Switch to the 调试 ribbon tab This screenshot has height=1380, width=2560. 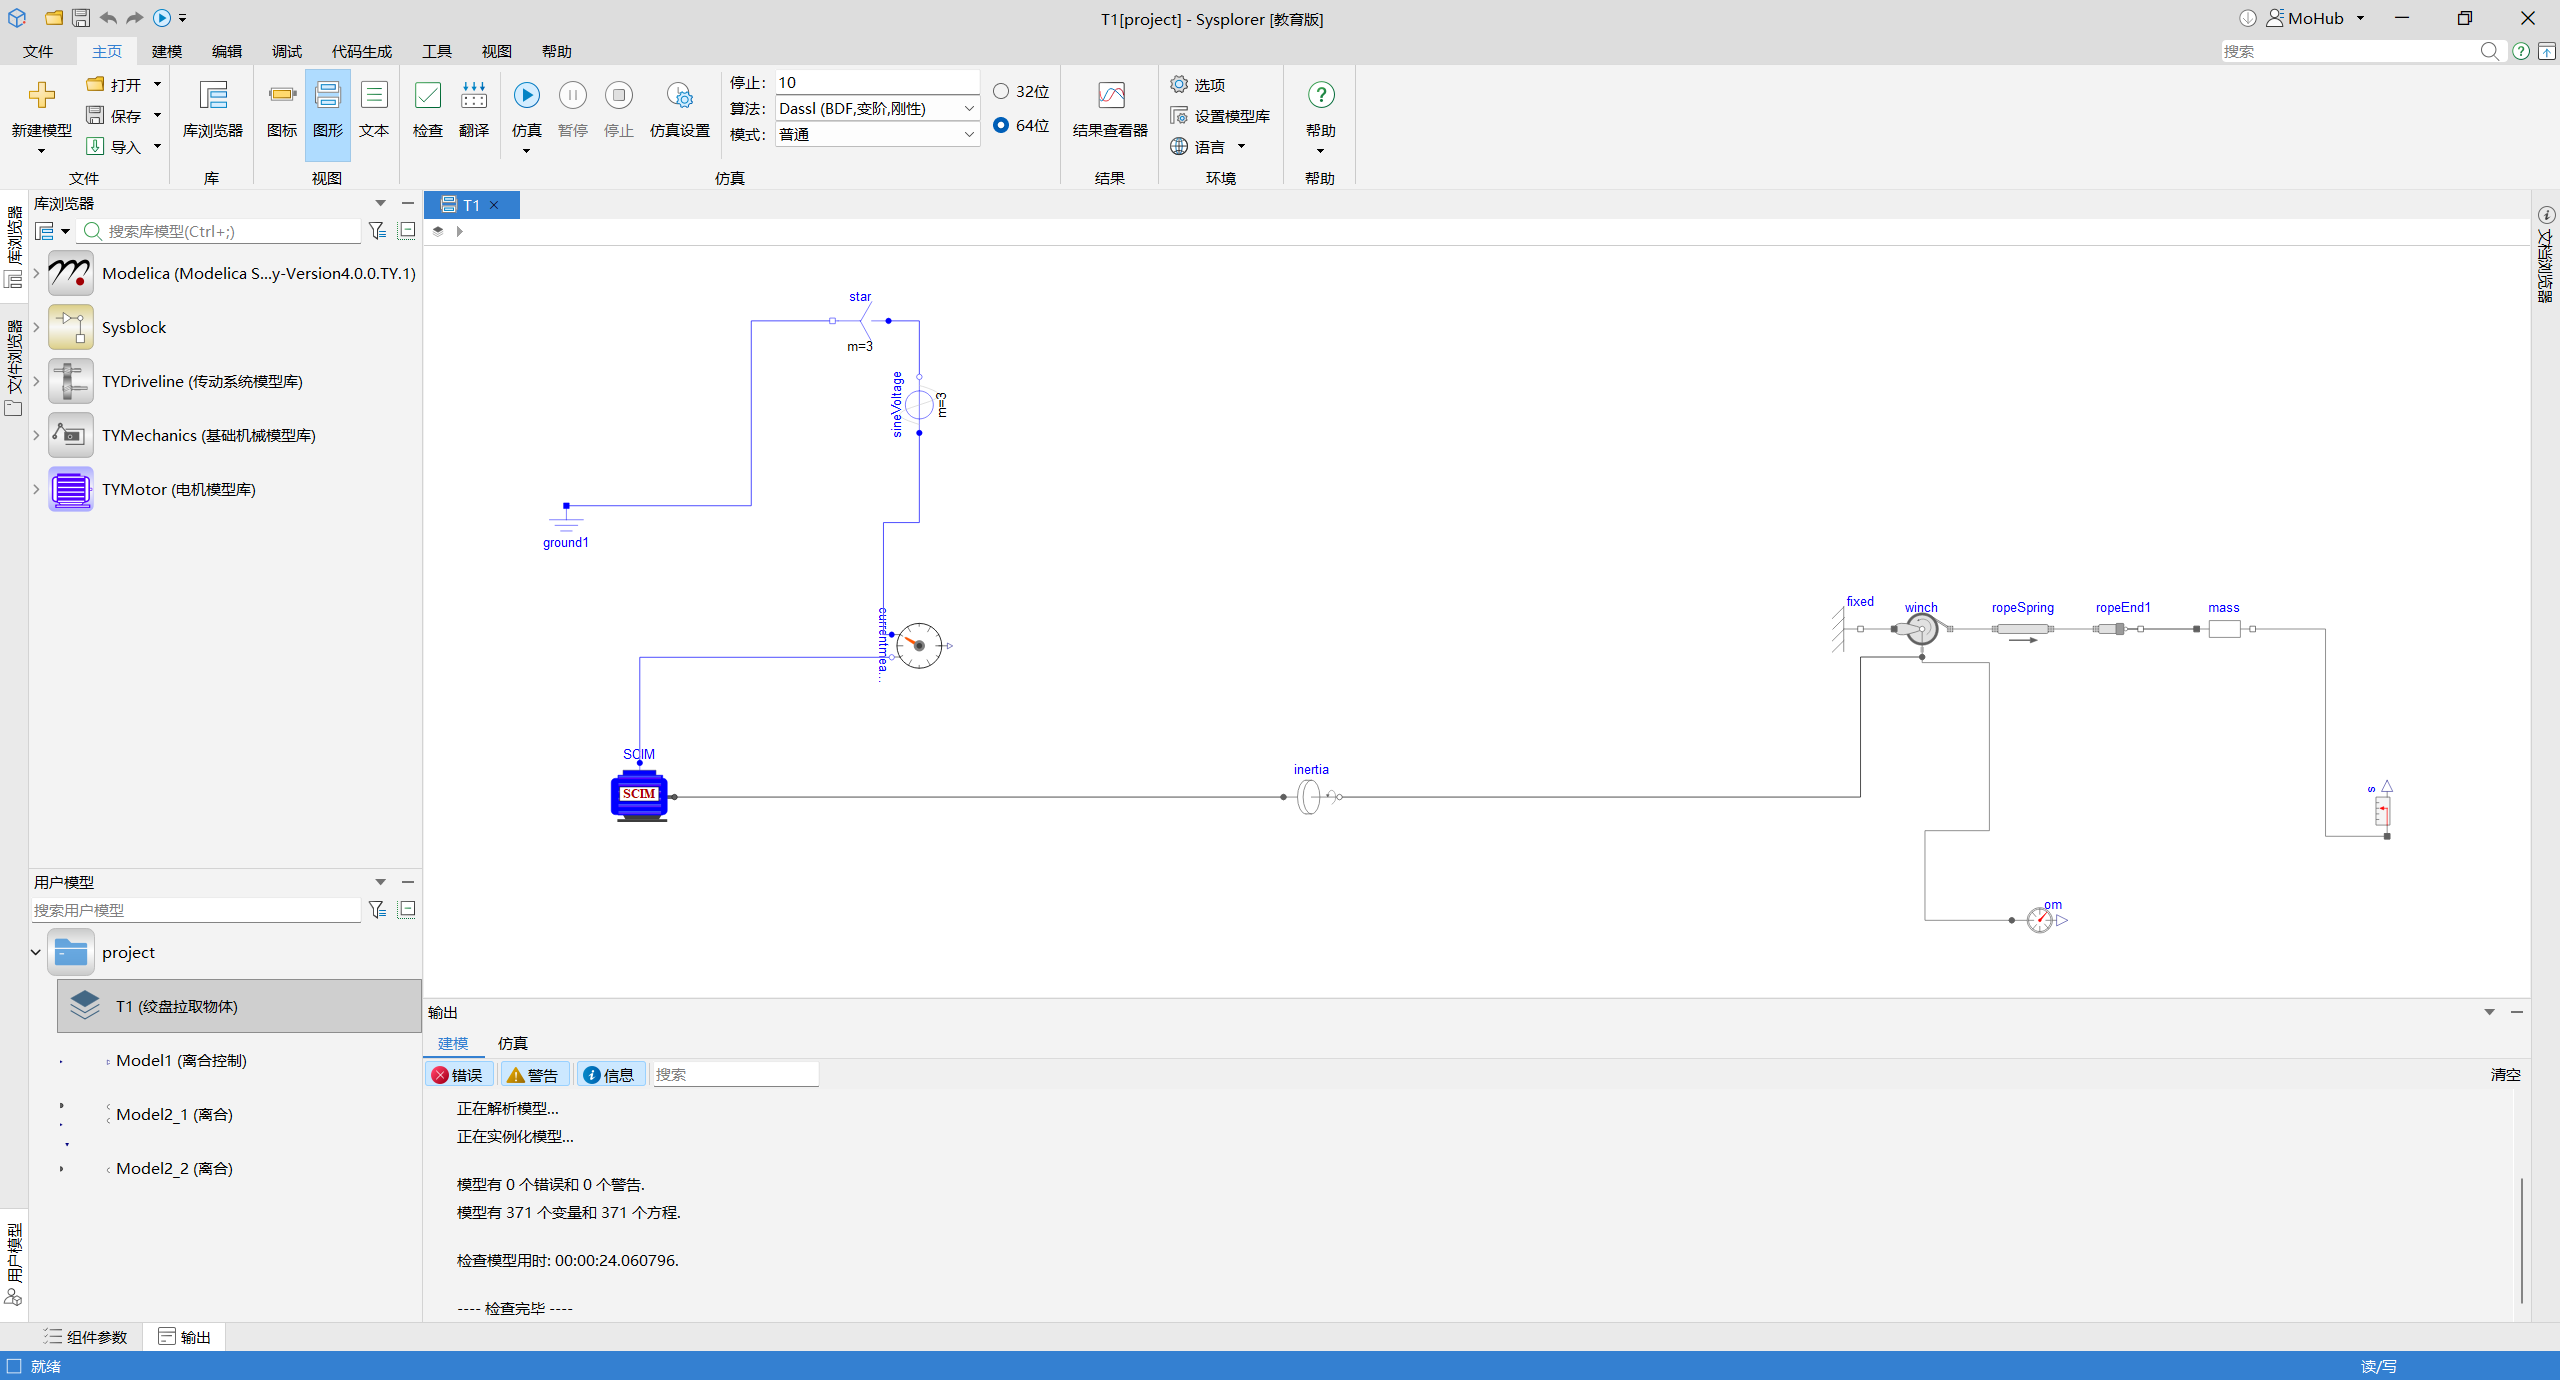(287, 51)
